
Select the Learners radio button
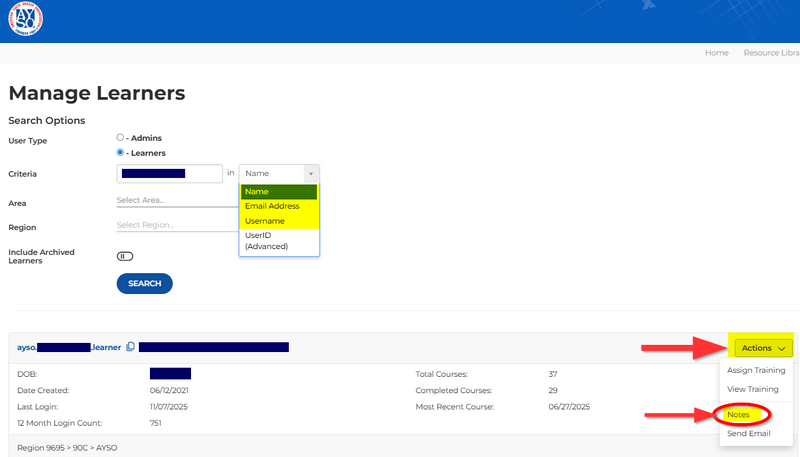click(120, 153)
